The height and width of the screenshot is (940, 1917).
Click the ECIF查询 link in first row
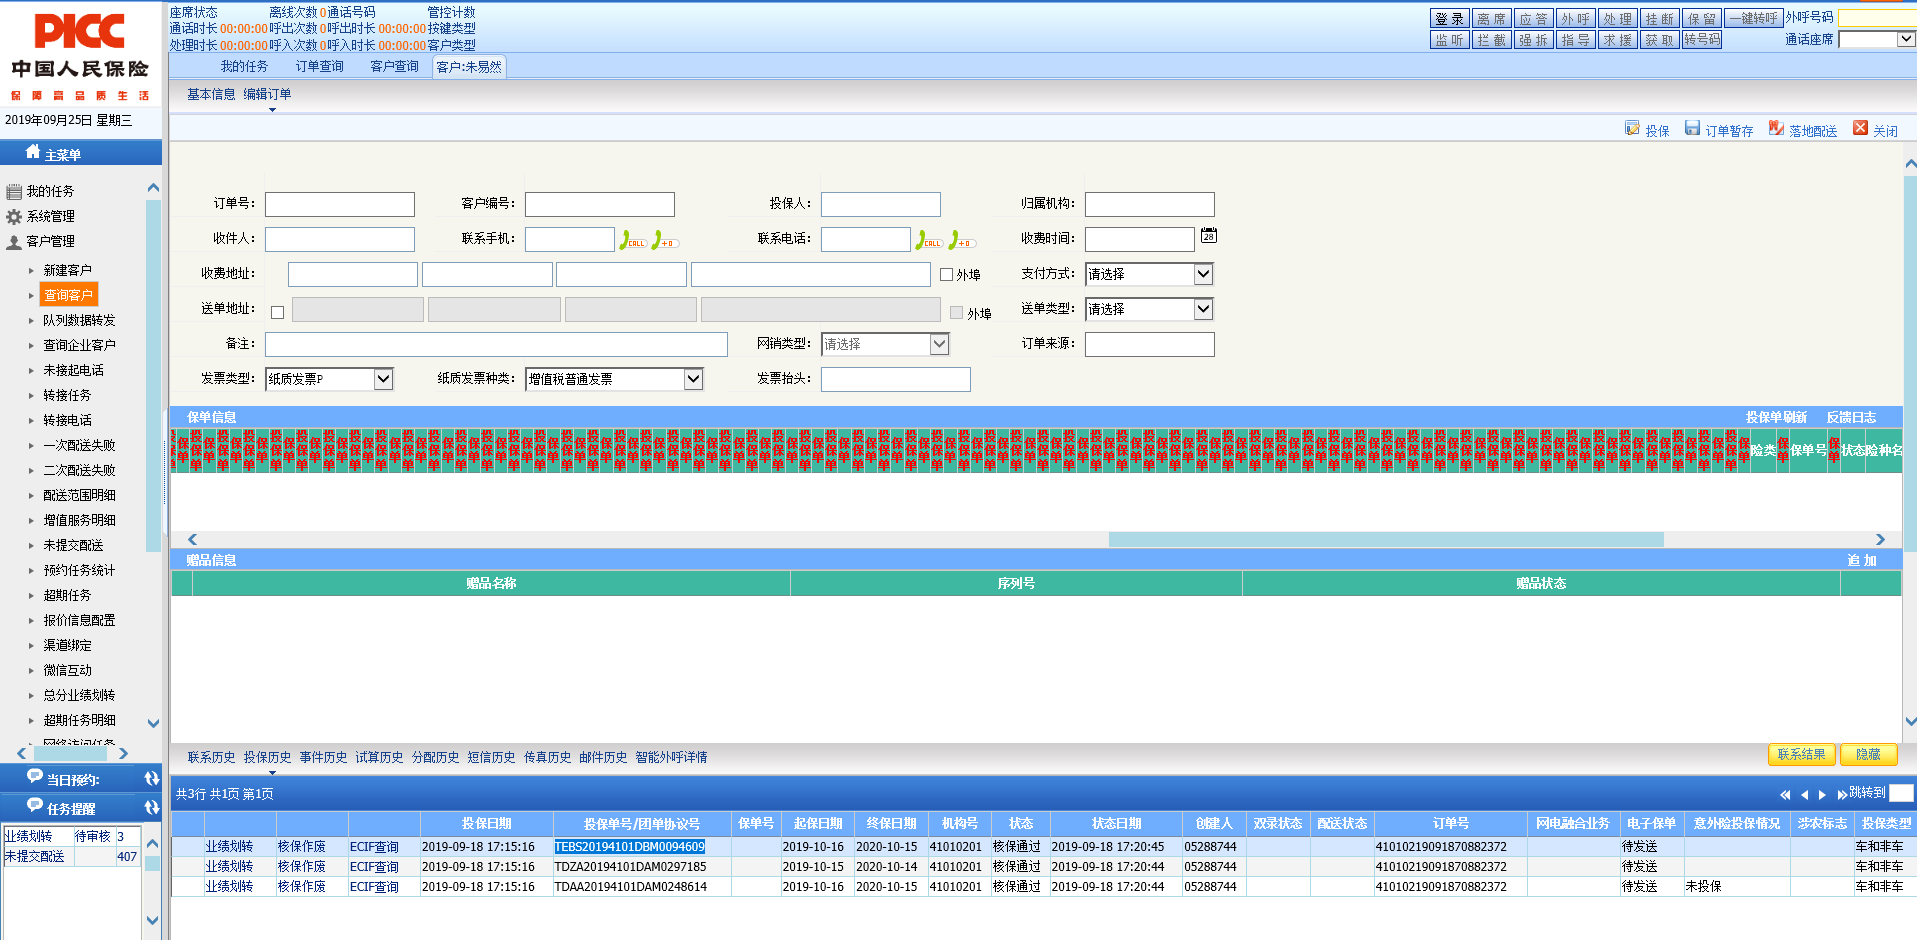pyautogui.click(x=374, y=847)
